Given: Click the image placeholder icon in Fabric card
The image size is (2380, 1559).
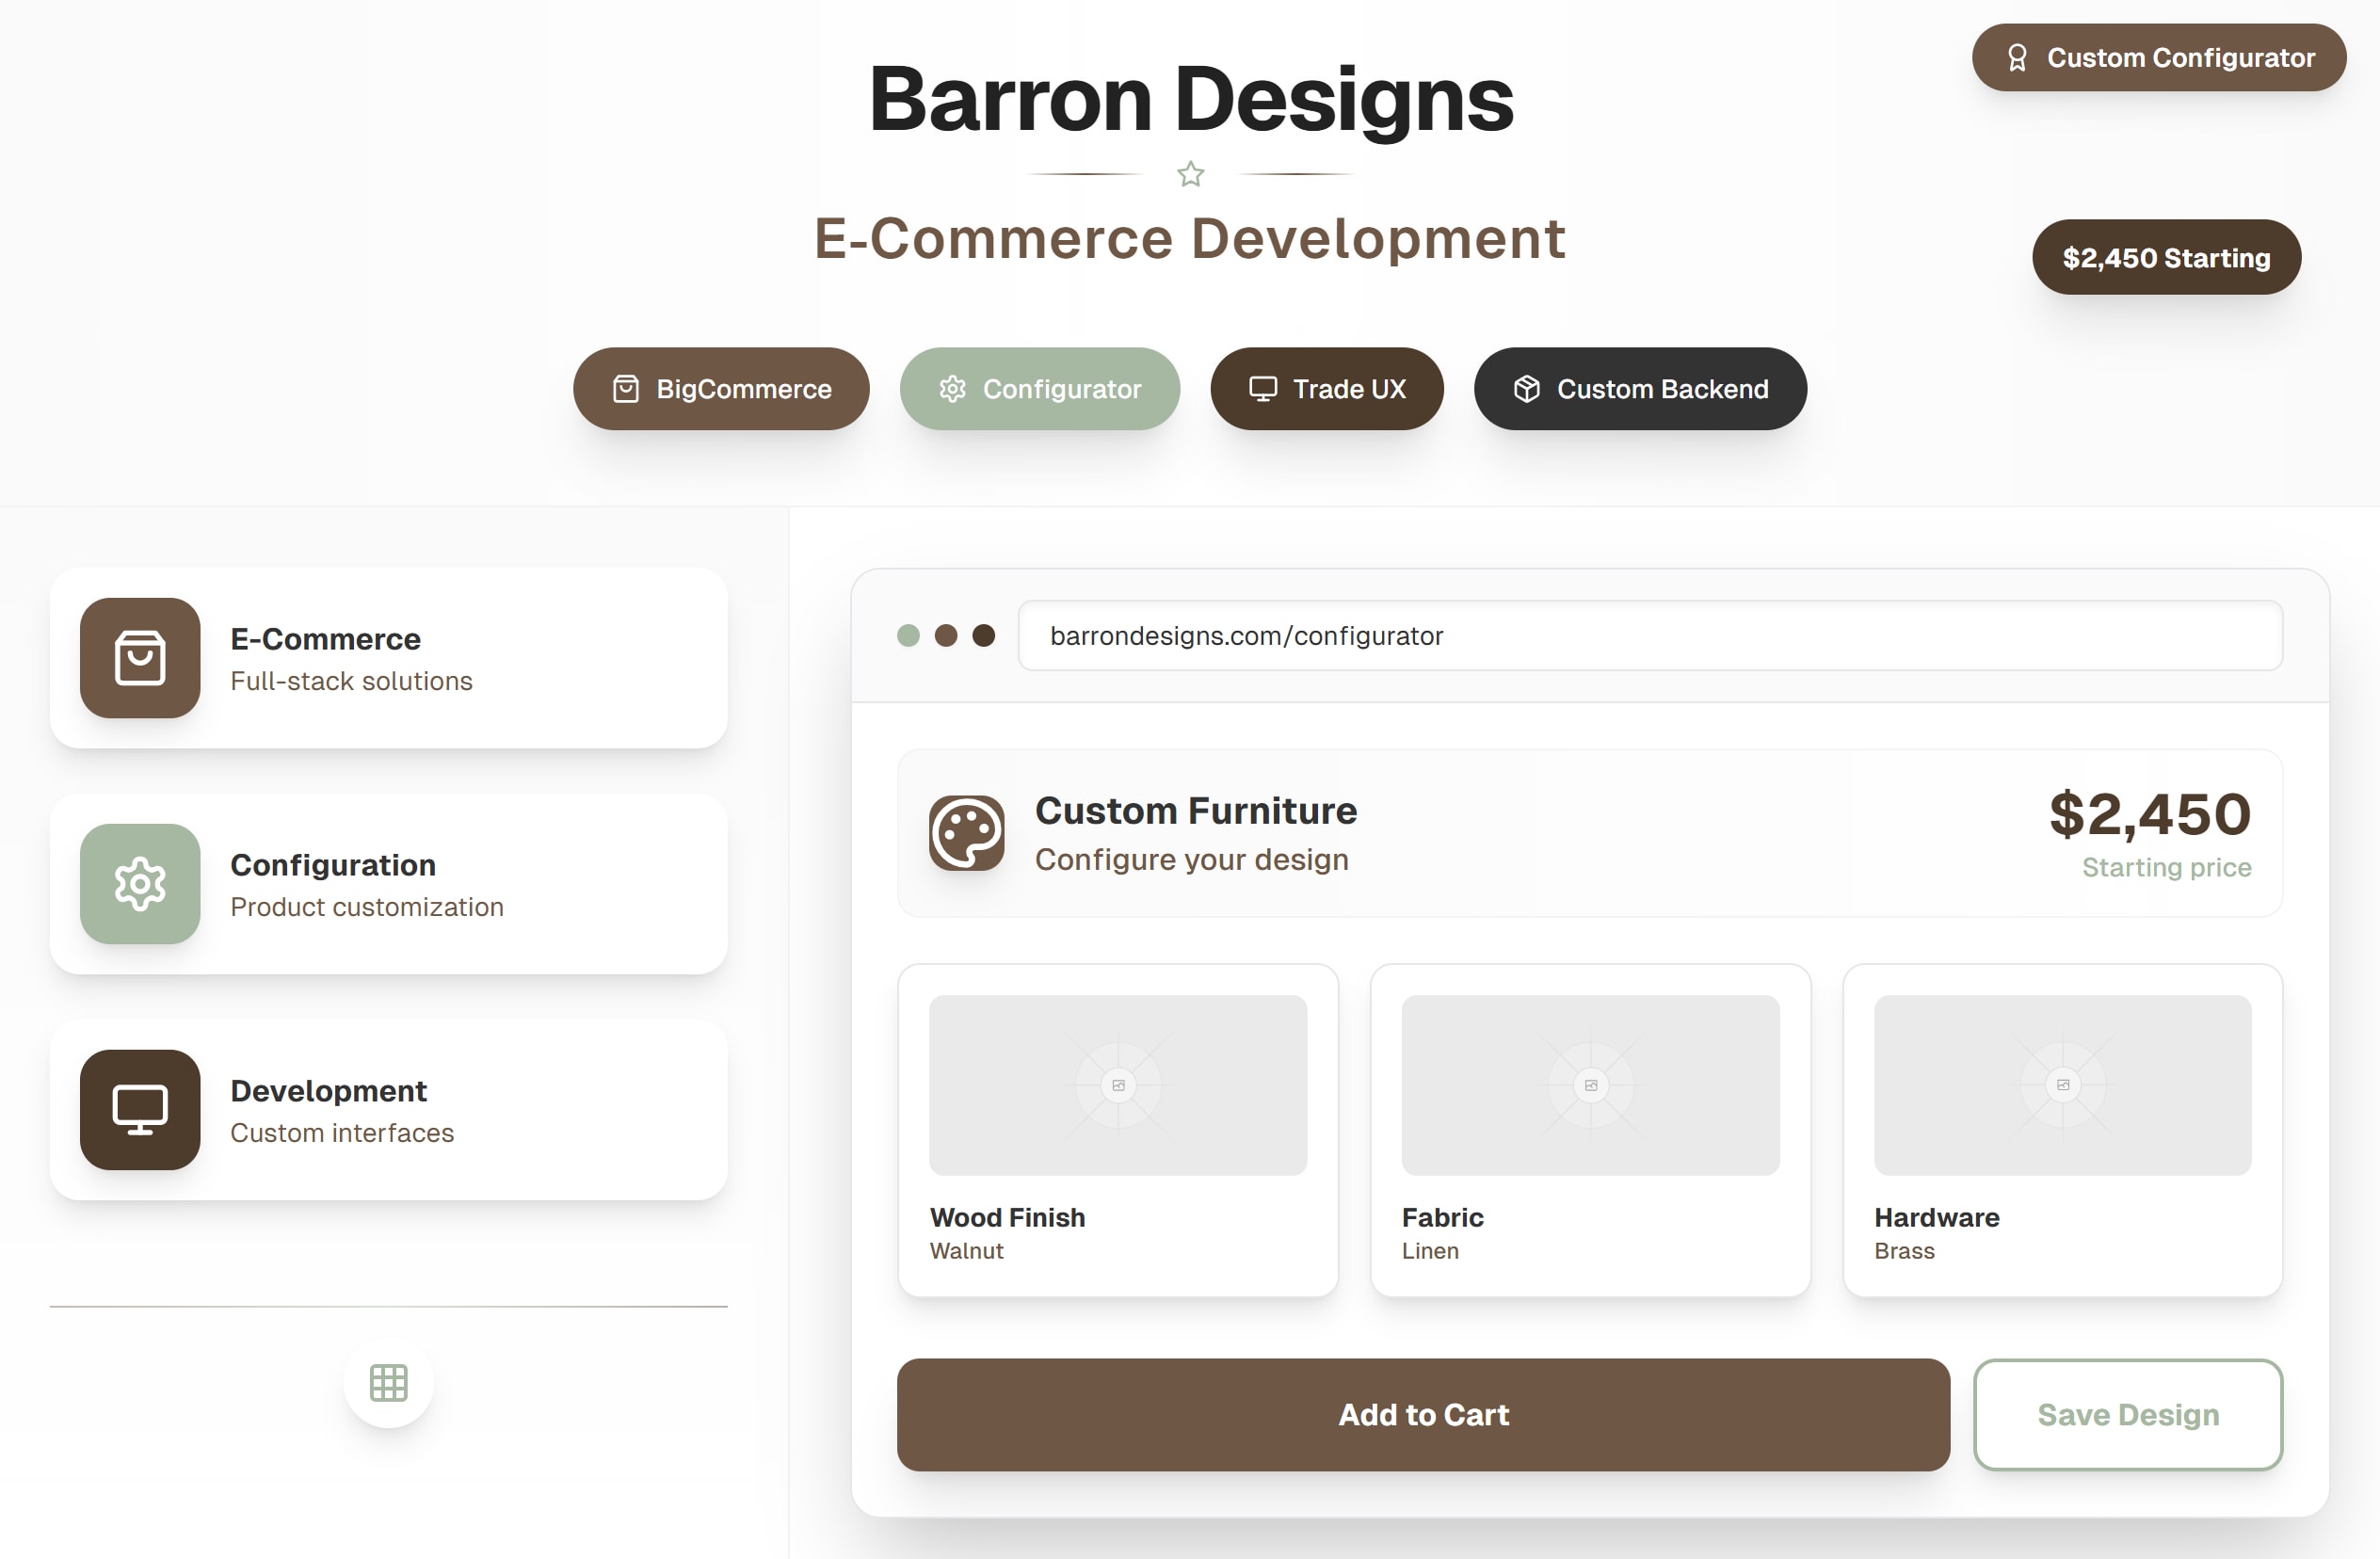Looking at the screenshot, I should coord(1591,1085).
